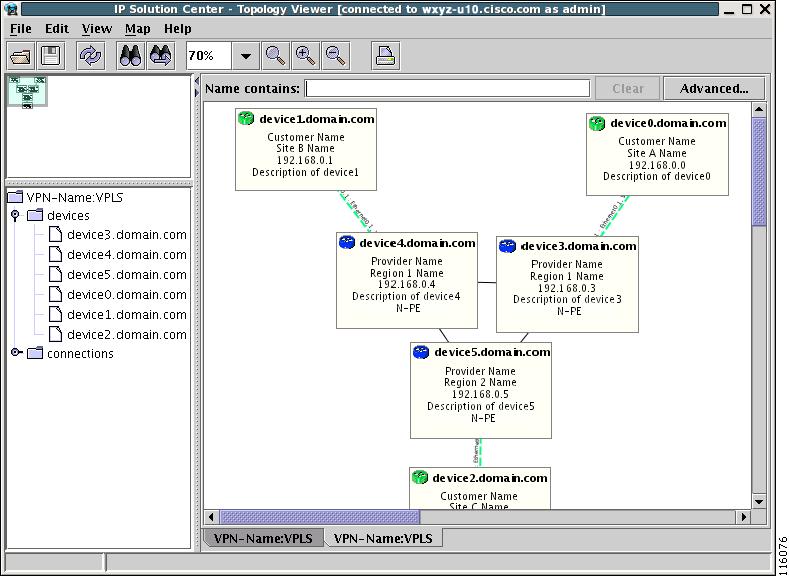
Task: Click the 192.168.0.4 IP address text
Action: [x=407, y=284]
